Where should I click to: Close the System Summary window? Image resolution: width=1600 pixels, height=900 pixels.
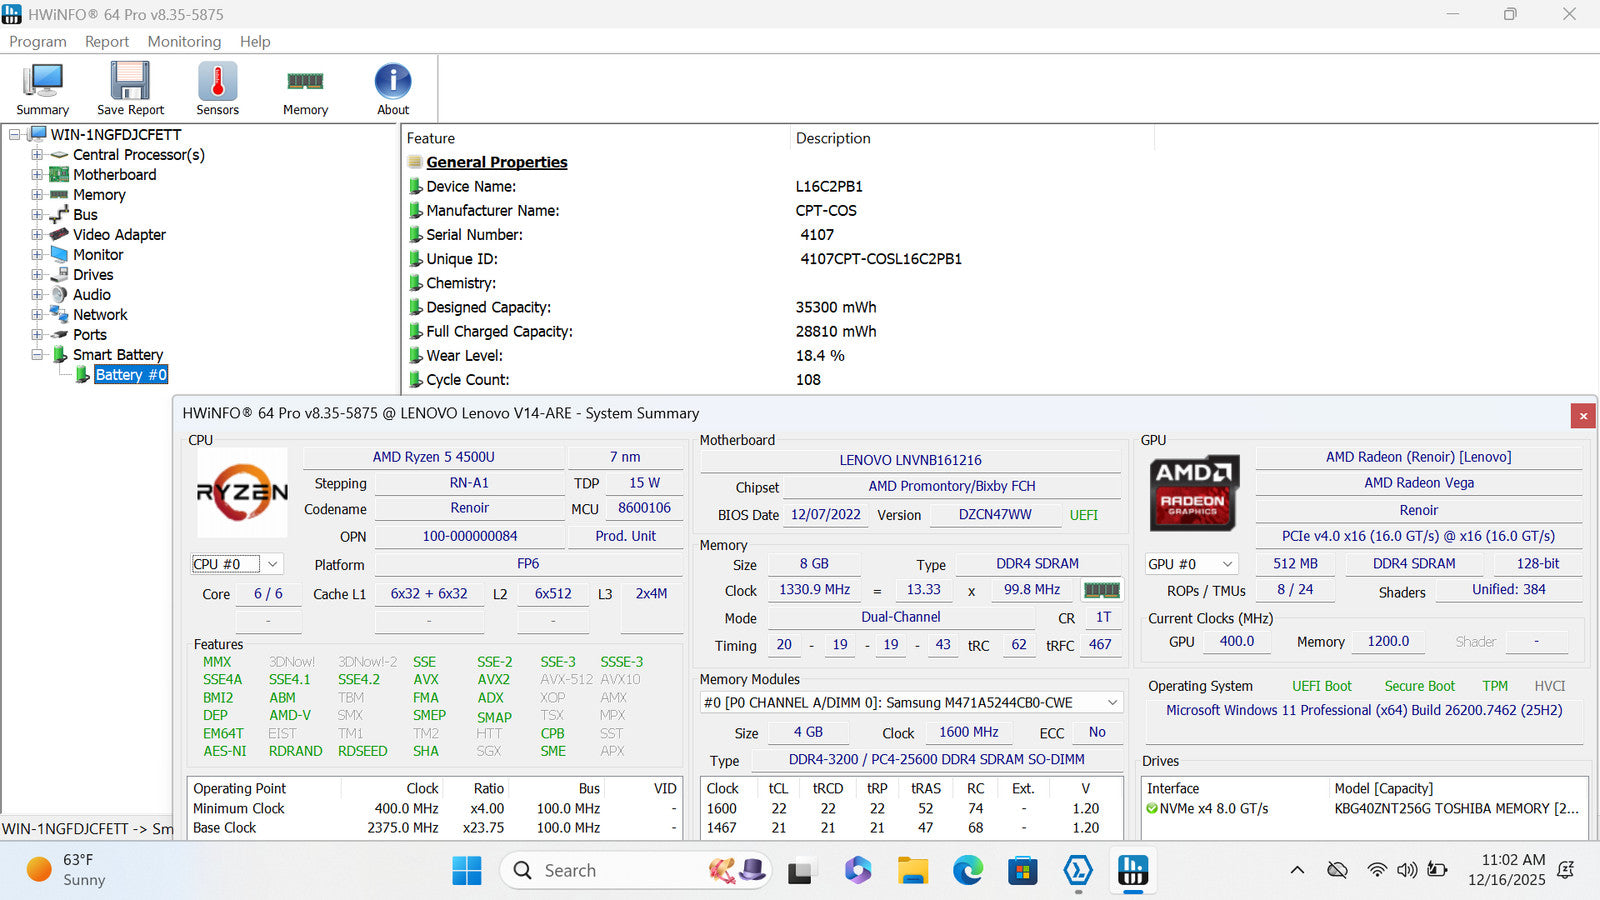coord(1582,415)
